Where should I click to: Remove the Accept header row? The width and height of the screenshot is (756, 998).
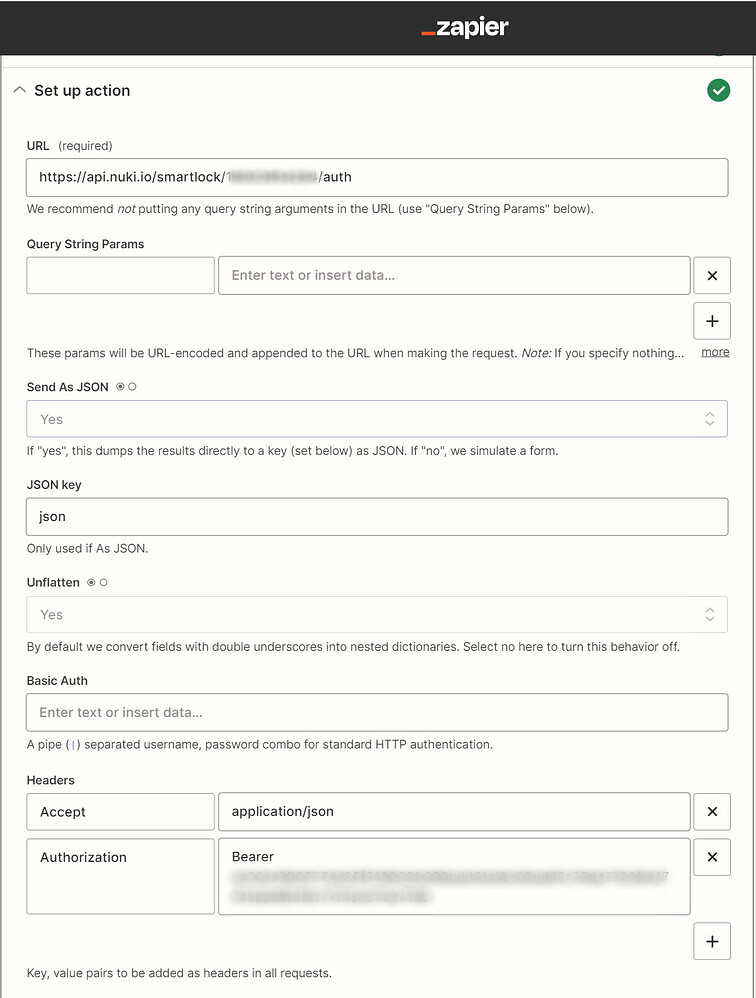[x=712, y=811]
